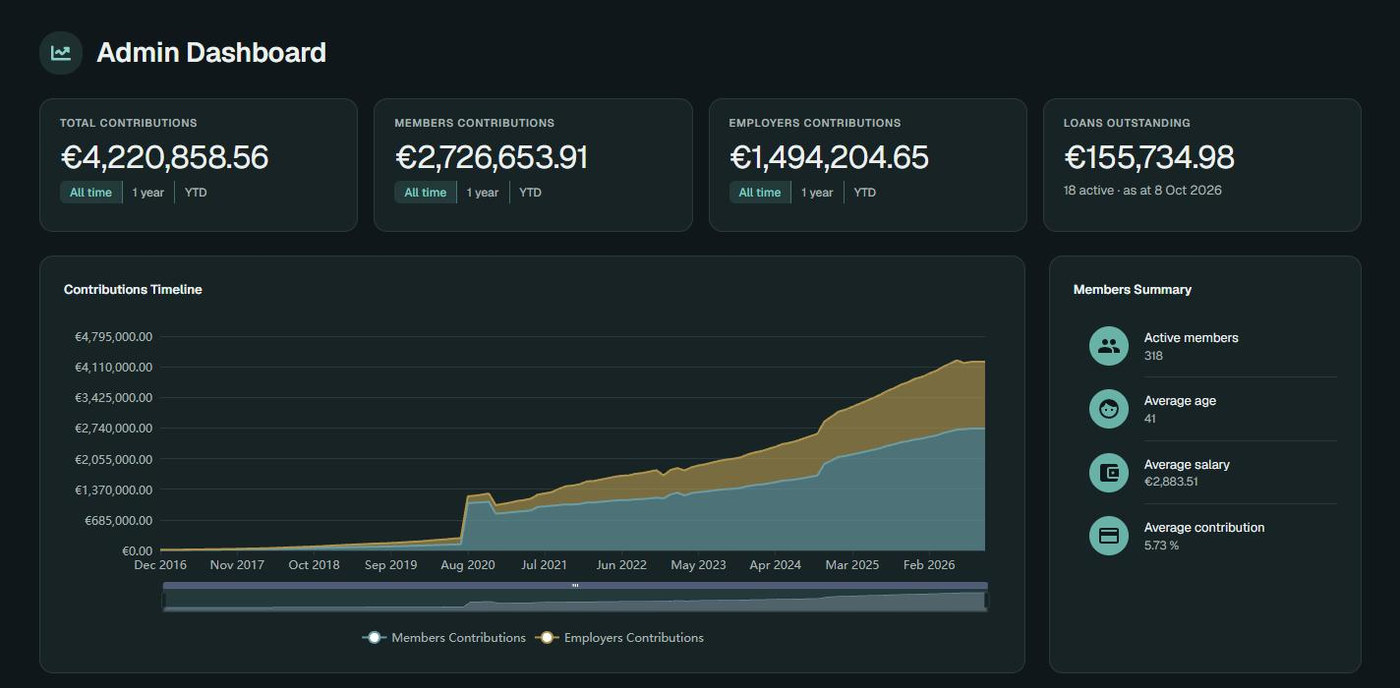This screenshot has height=688, width=1400.
Task: Select All time for Total Contributions
Action: tap(91, 192)
